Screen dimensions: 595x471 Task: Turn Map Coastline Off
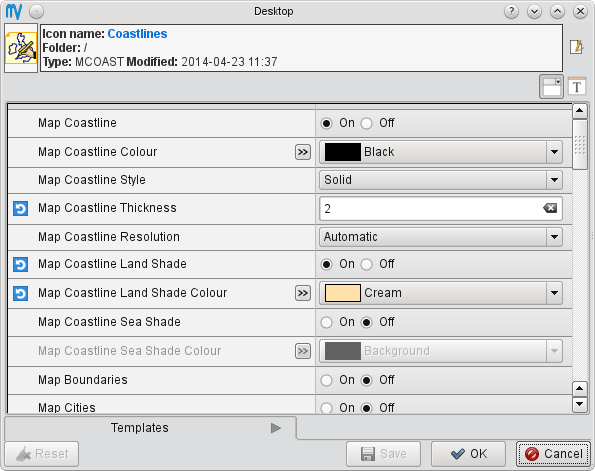point(367,123)
